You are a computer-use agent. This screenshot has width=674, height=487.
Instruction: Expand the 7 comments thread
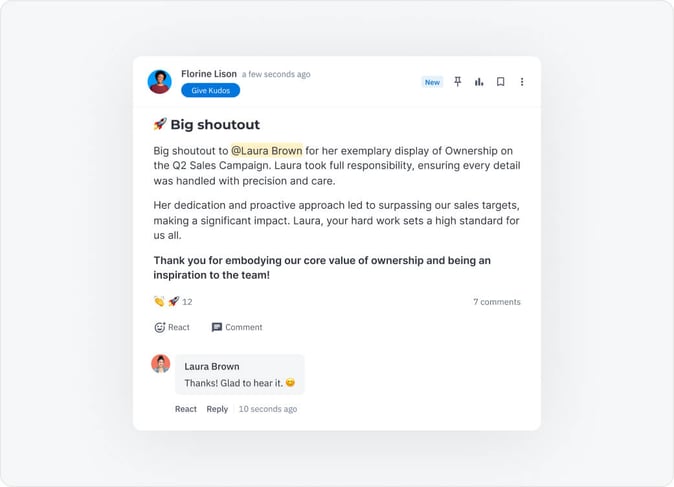[x=497, y=302]
